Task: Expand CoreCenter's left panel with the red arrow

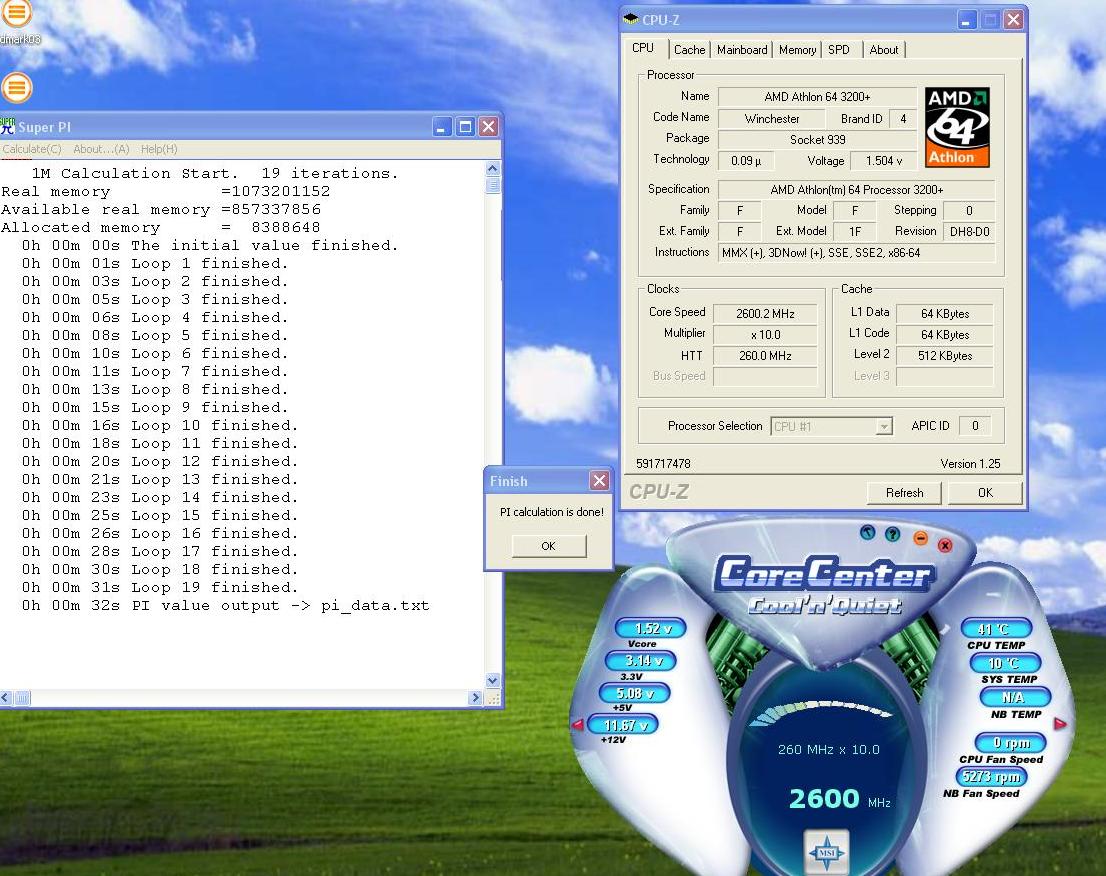Action: pyautogui.click(x=577, y=724)
